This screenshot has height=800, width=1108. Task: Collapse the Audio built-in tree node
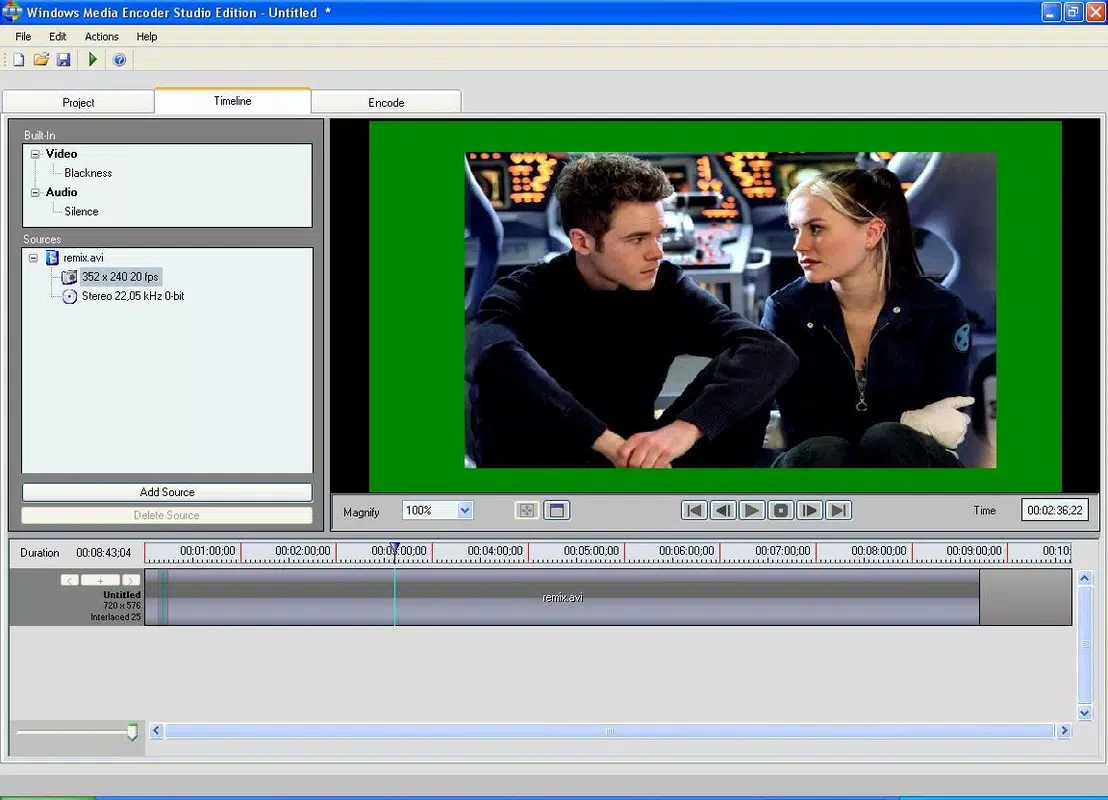tap(35, 192)
